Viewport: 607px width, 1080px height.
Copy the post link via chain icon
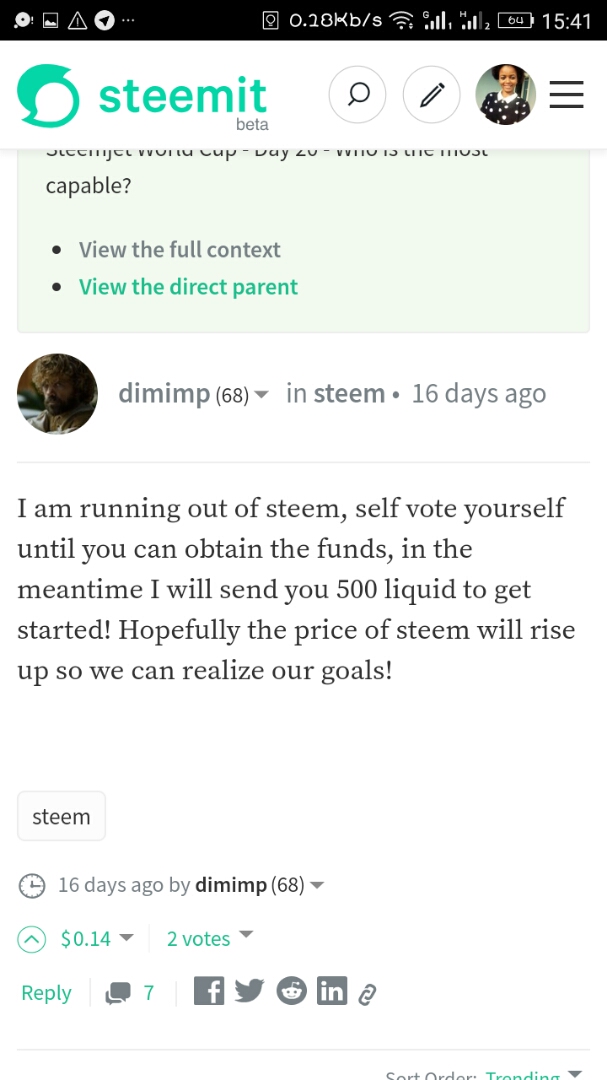pos(367,995)
